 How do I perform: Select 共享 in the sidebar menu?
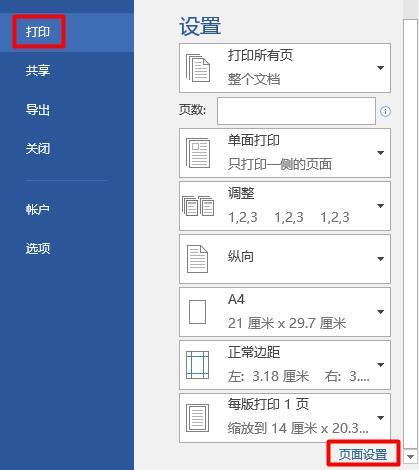[x=38, y=71]
